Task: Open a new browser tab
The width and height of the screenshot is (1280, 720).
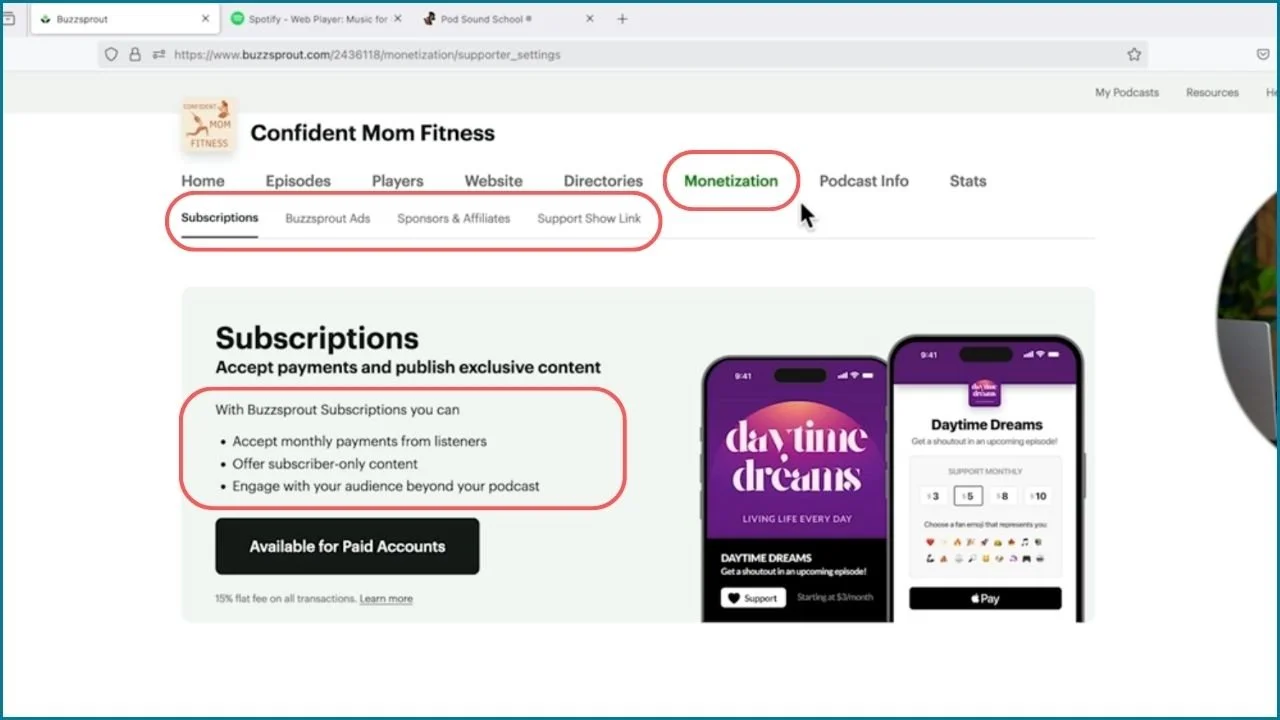Action: [622, 19]
